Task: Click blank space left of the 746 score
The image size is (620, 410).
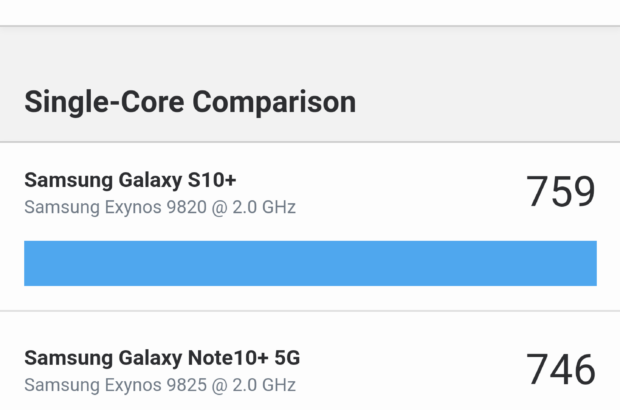Action: [420, 370]
